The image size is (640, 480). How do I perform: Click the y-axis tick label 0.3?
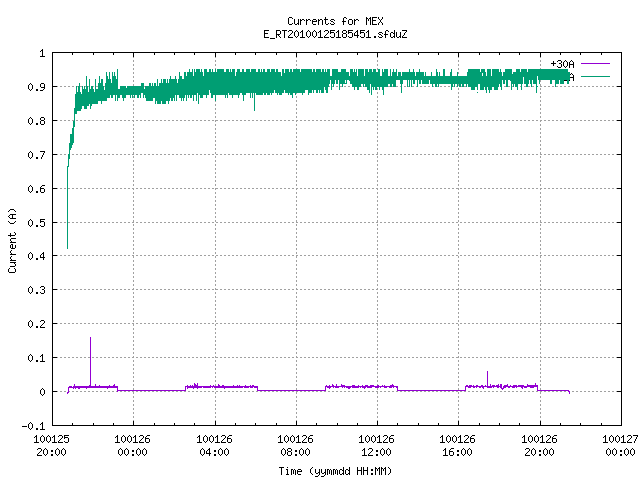click(36, 290)
